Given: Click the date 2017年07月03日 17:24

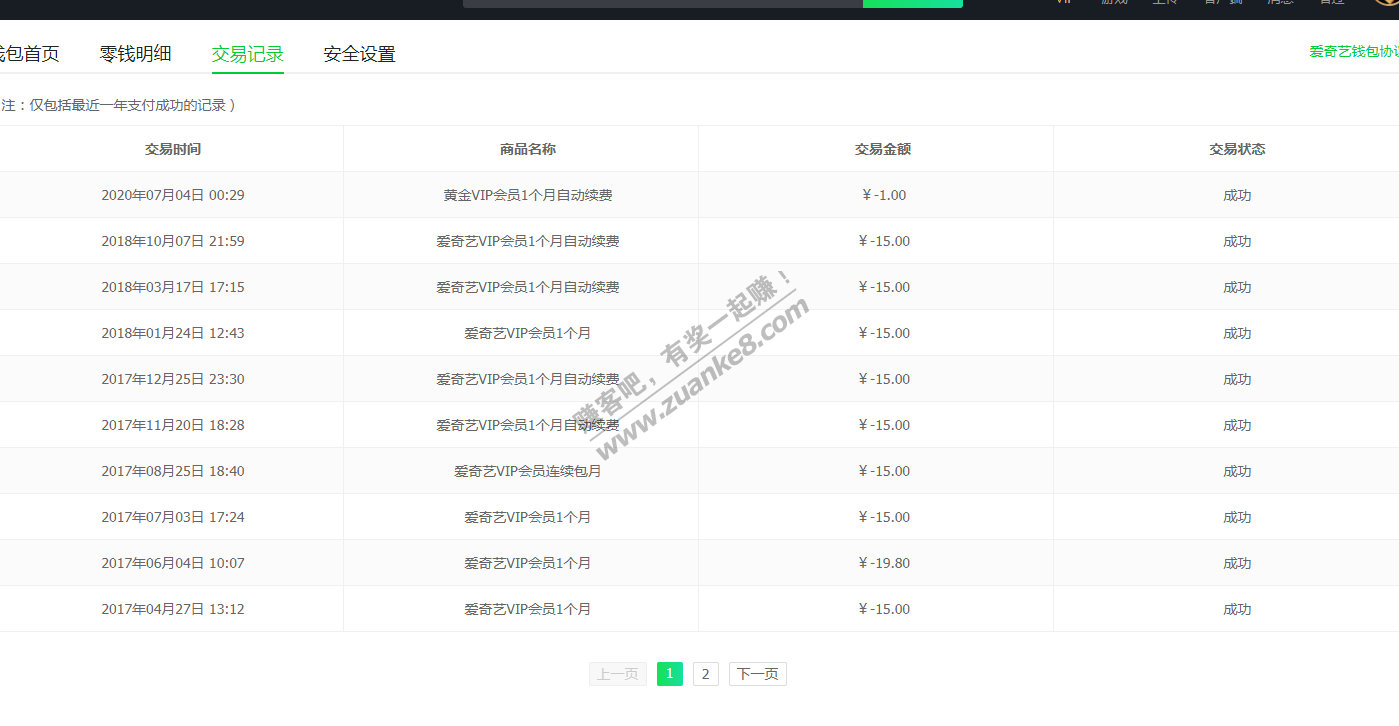Looking at the screenshot, I should click(x=173, y=517).
